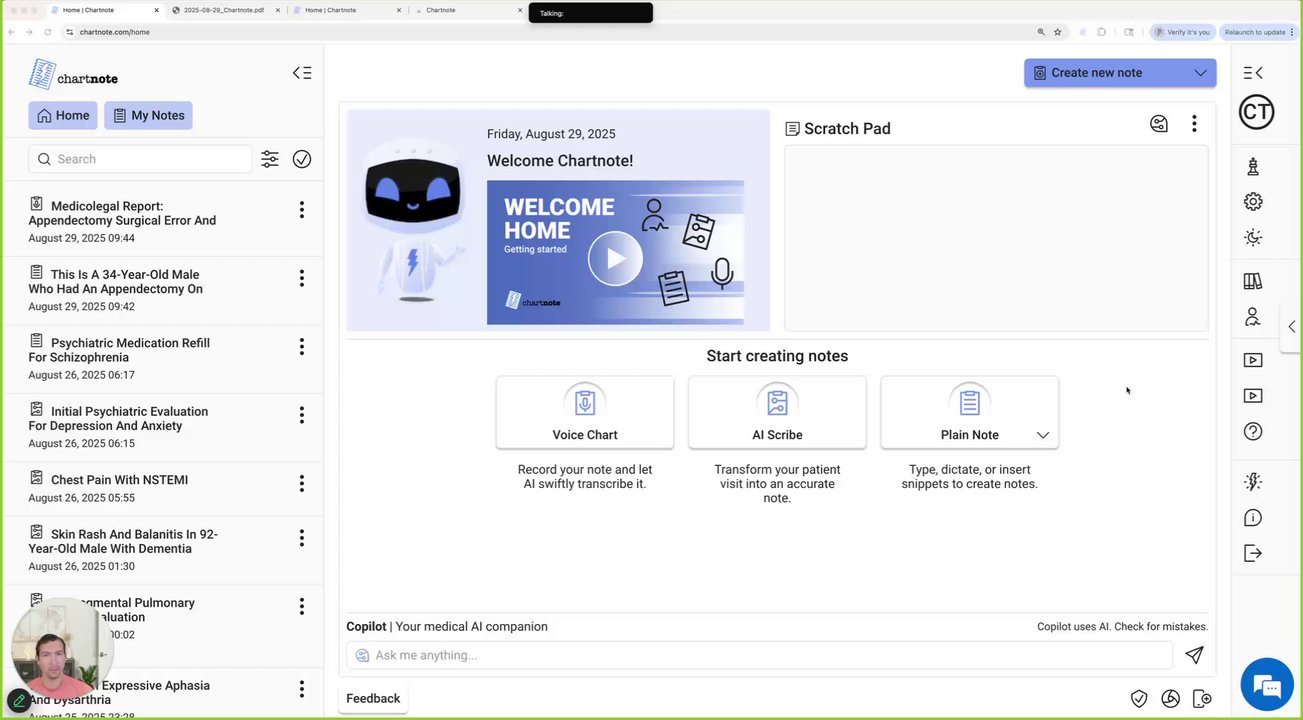
Task: Reload the page in the browser
Action: pyautogui.click(x=47, y=32)
